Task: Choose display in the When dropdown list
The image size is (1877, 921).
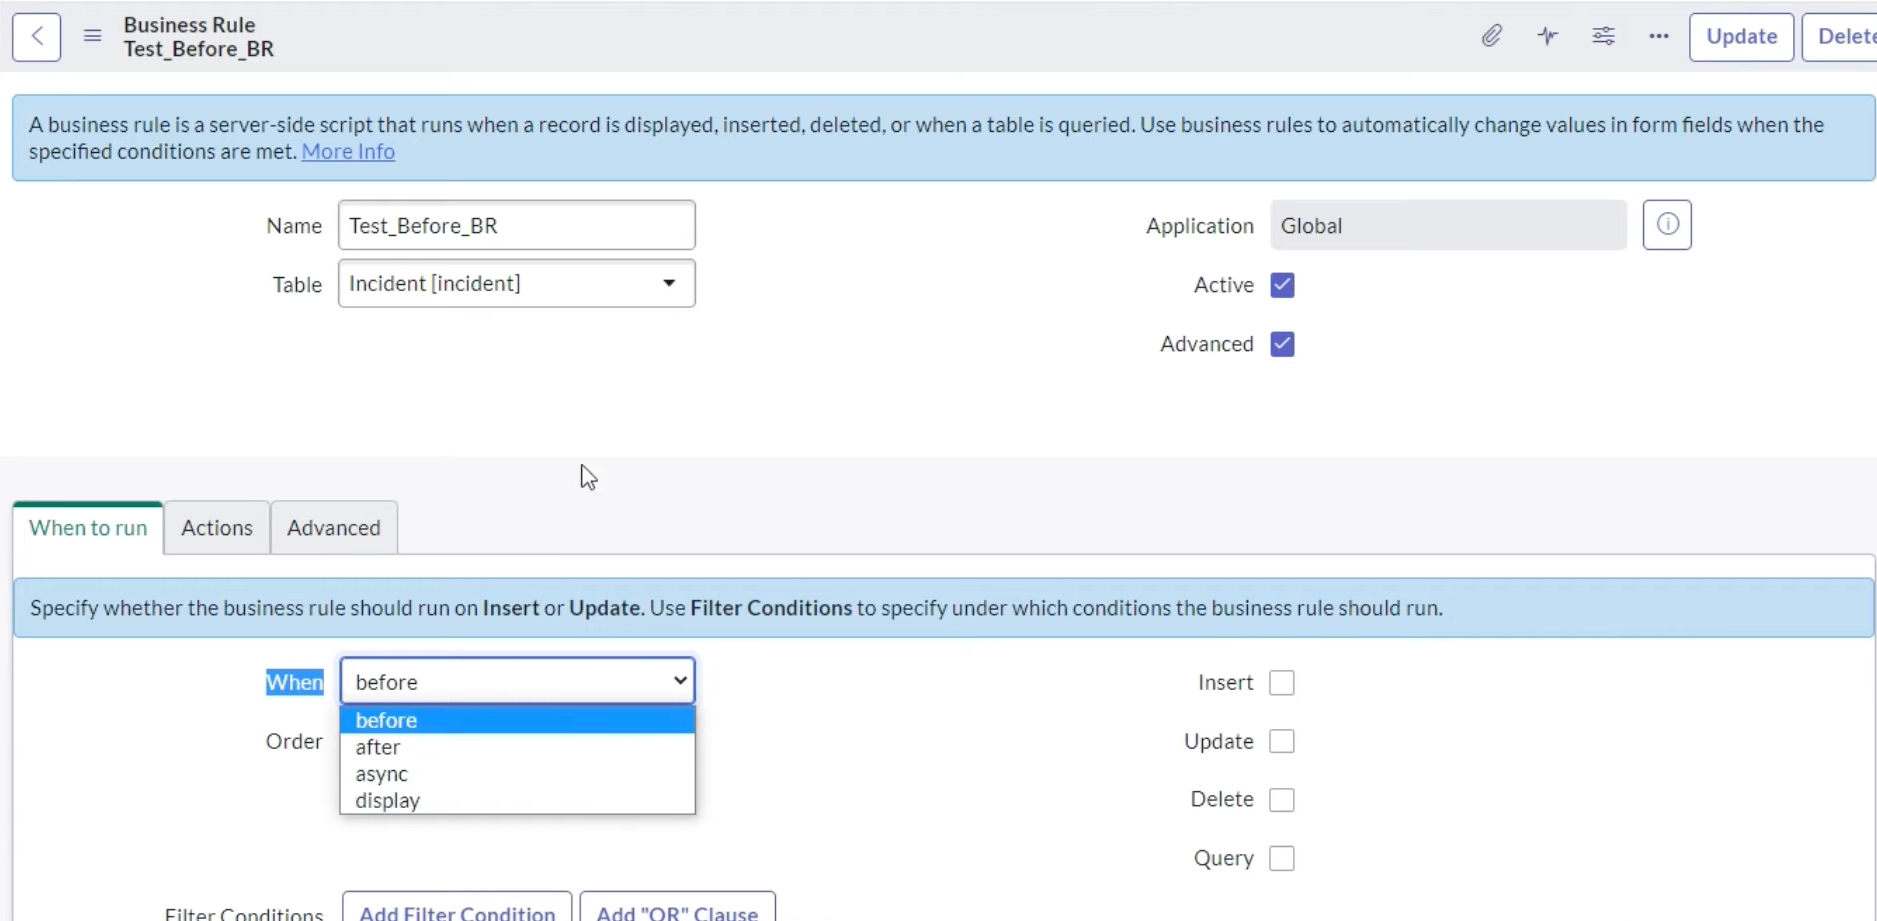Action: pos(385,800)
